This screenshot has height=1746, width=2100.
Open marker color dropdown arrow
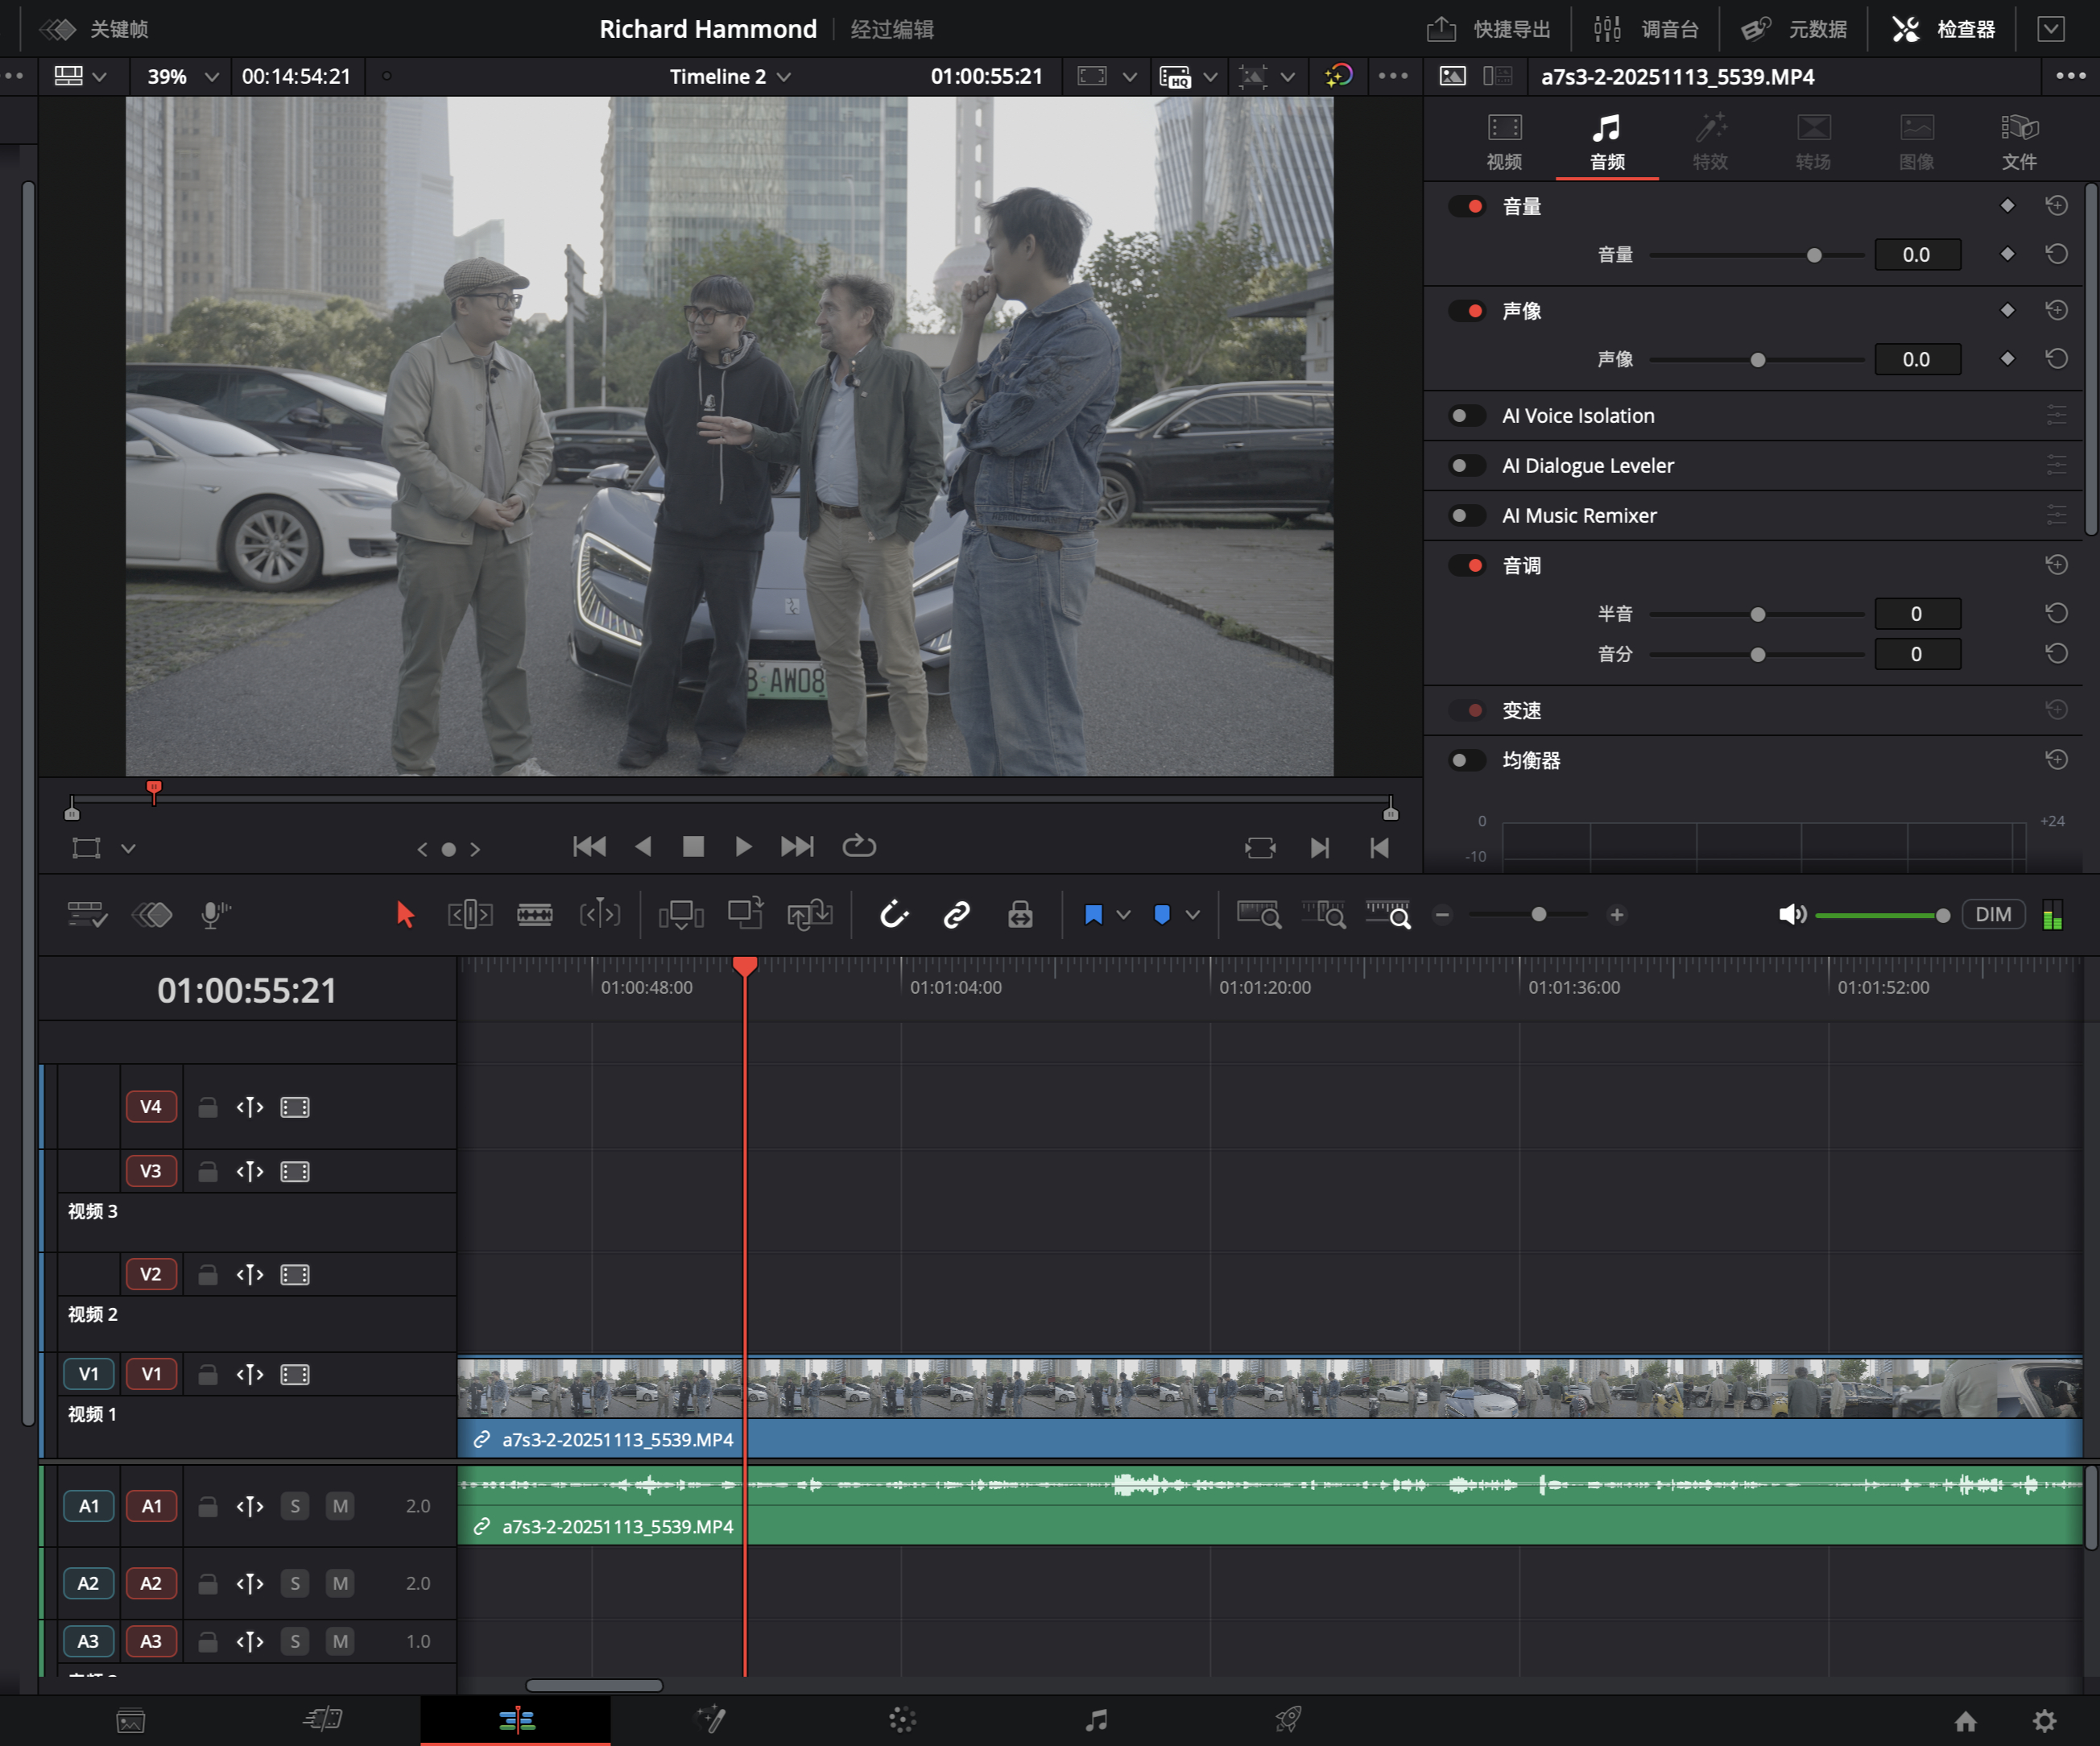pos(1192,914)
